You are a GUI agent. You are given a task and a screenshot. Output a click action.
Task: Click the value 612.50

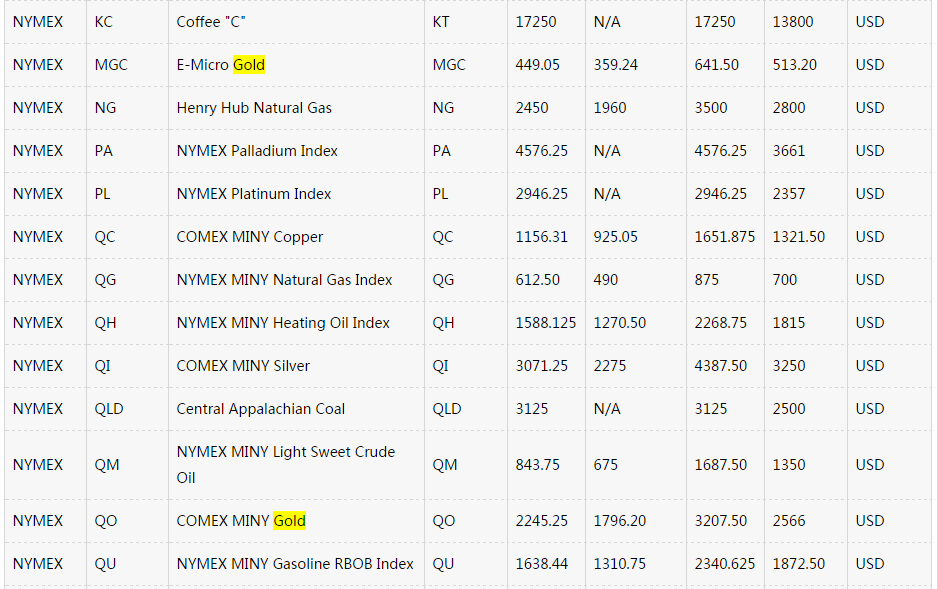537,280
